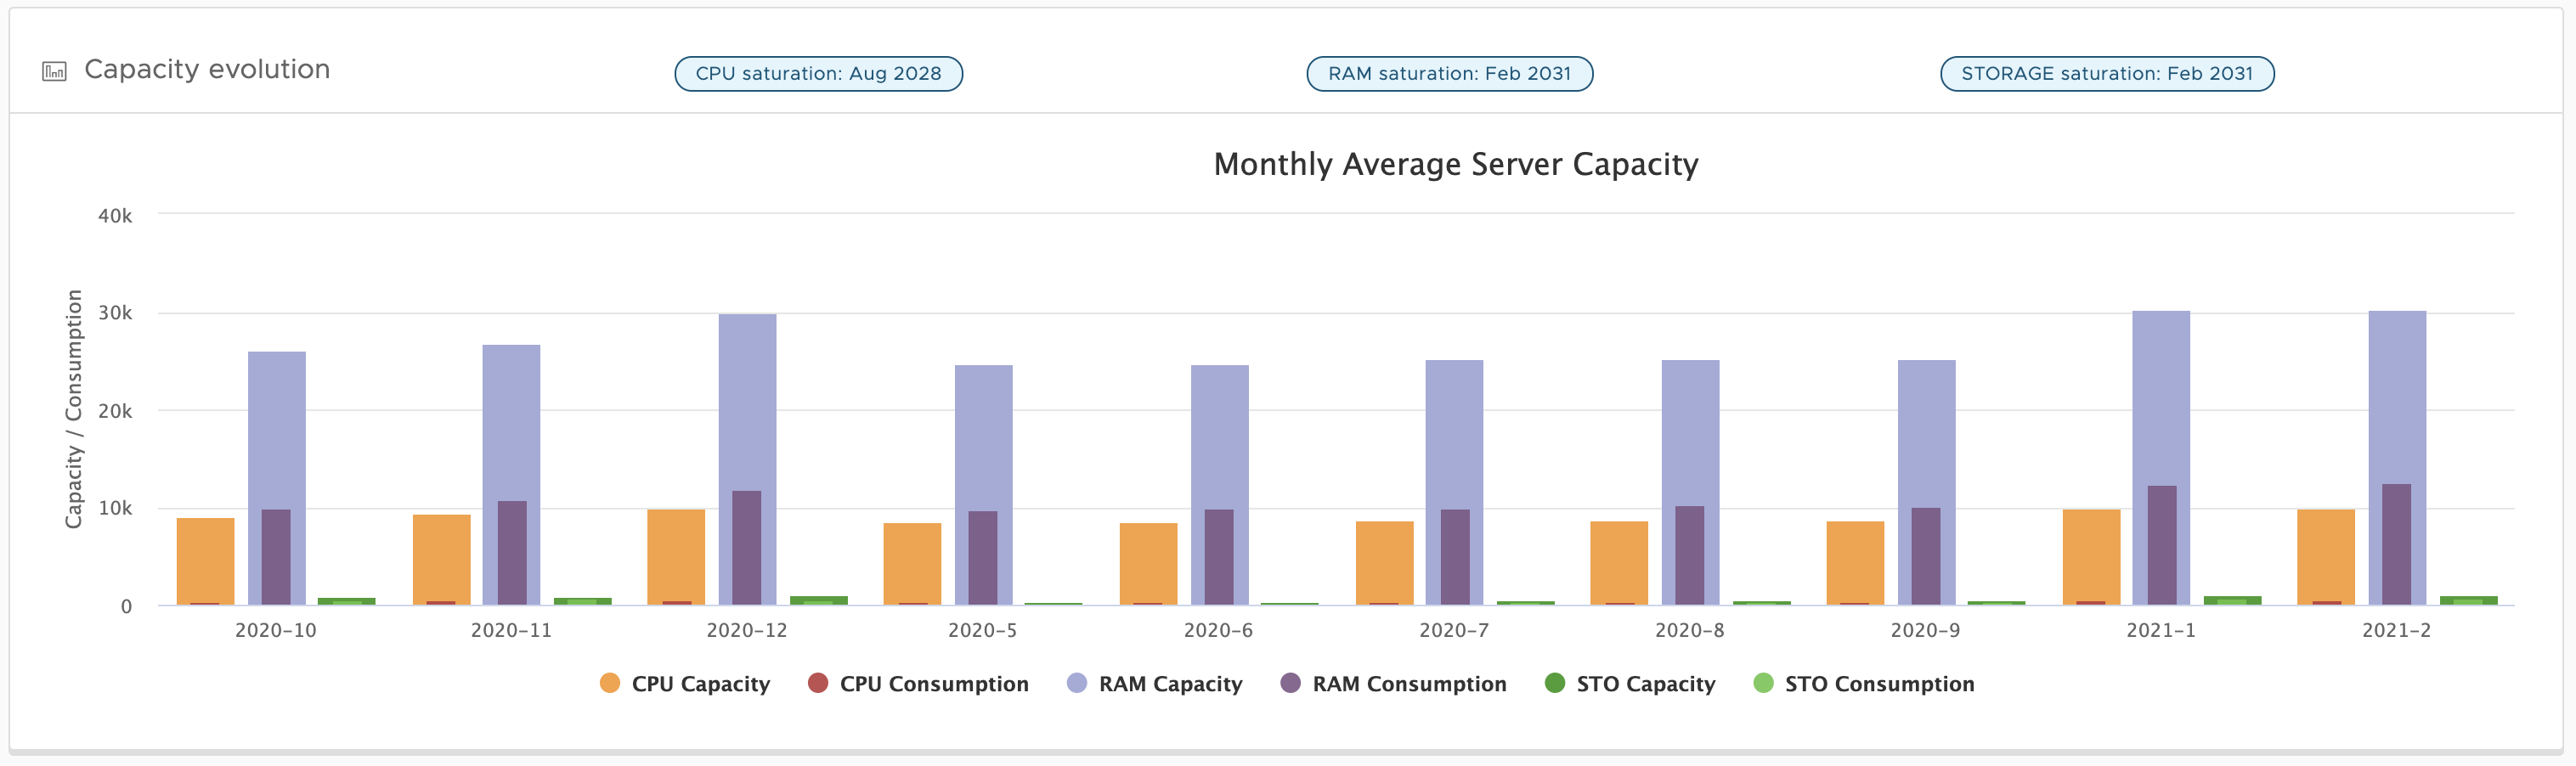Select the CPU Capacity bar for 2020-8

(1619, 563)
